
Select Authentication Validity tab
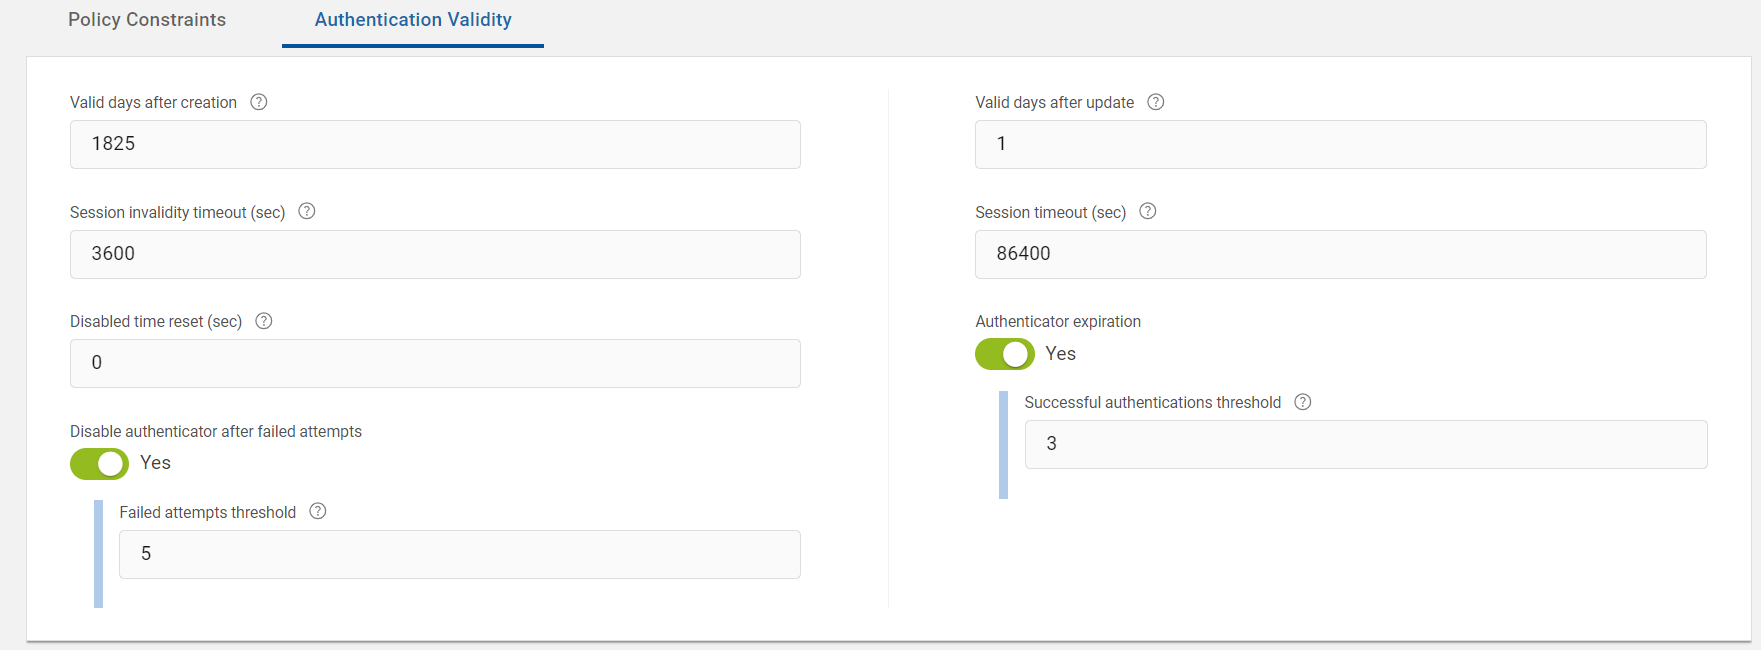point(413,20)
